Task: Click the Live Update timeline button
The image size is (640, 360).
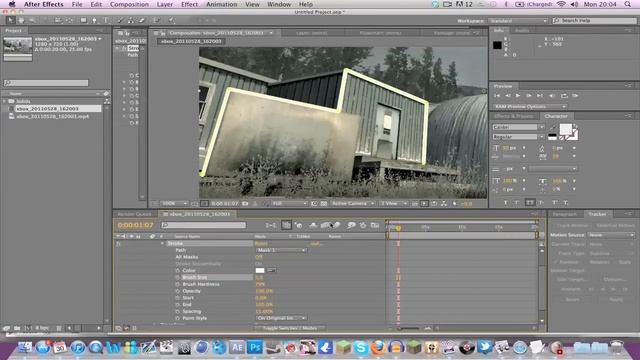Action: (x=286, y=225)
